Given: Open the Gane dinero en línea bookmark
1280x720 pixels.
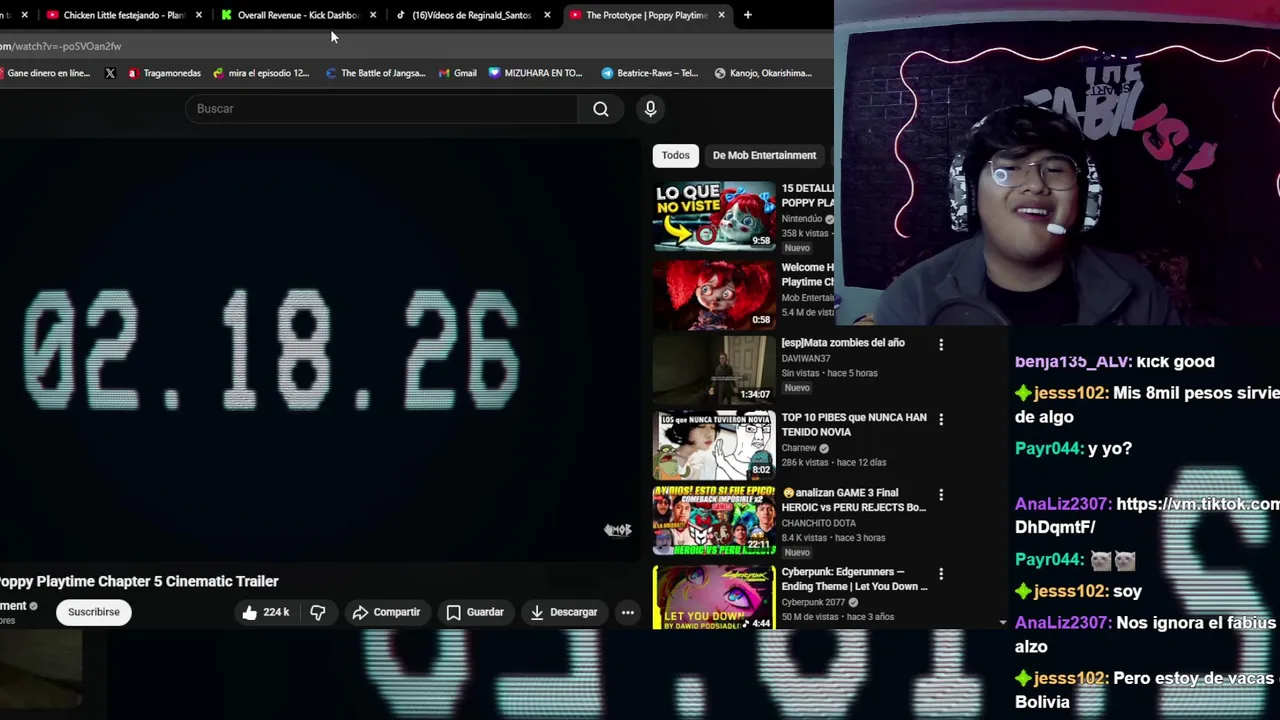Looking at the screenshot, I should [45, 73].
